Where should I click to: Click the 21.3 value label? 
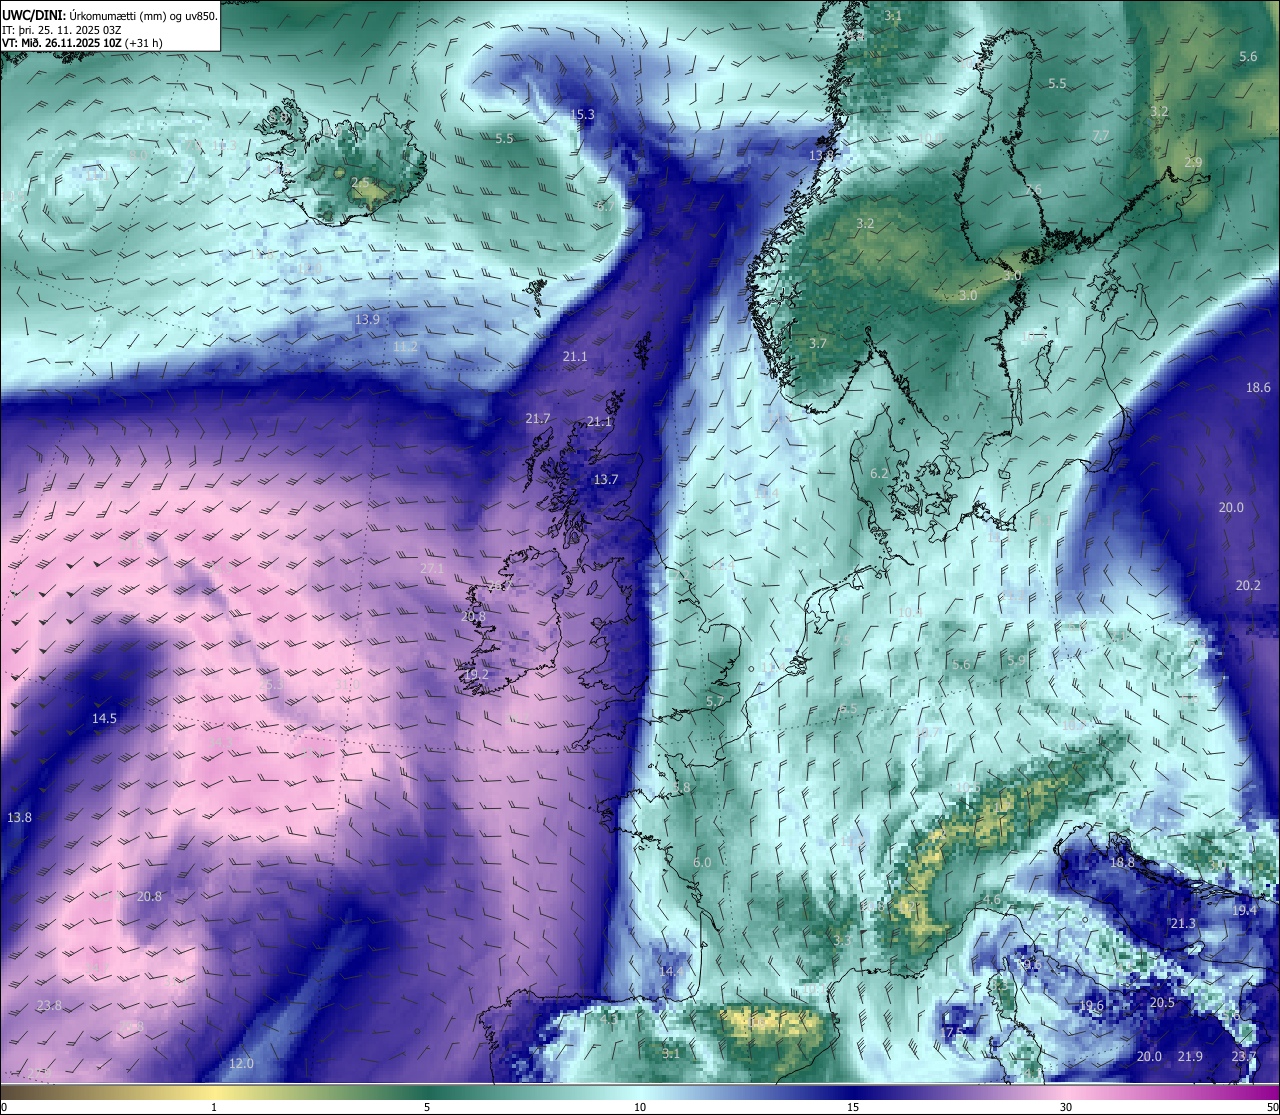pos(1183,923)
